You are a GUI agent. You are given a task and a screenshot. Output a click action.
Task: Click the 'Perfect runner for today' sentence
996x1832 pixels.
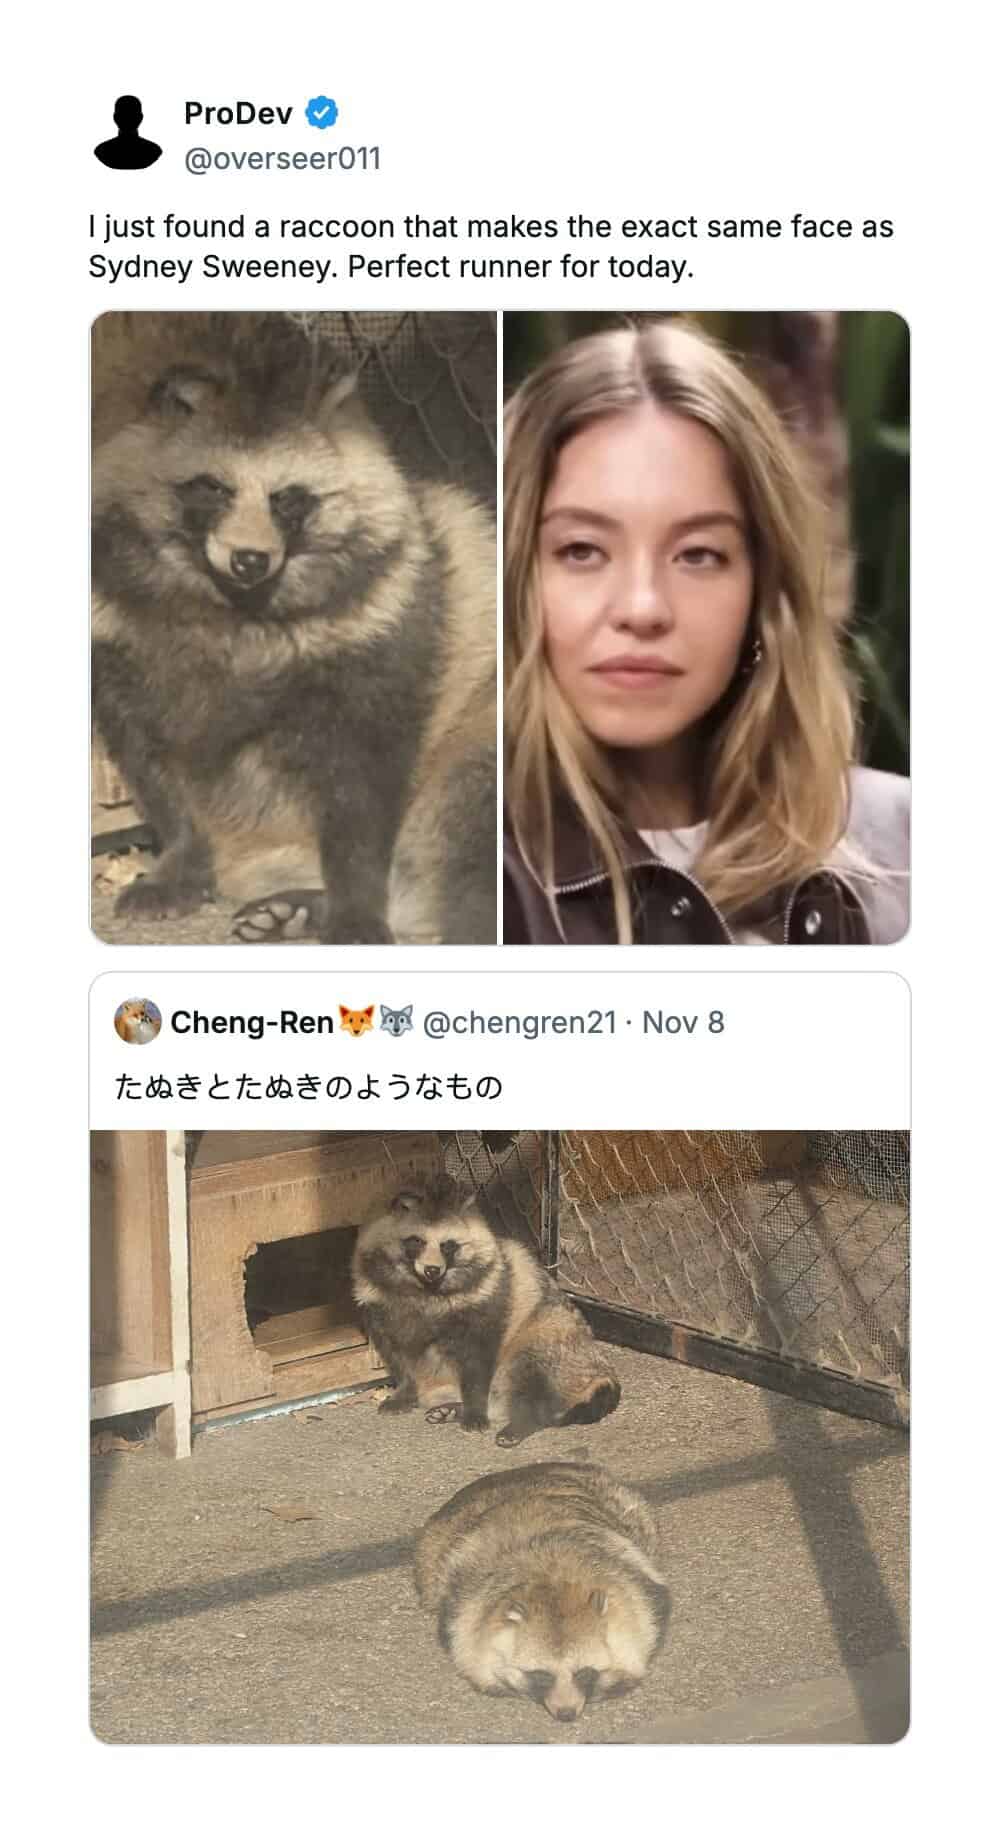[x=520, y=267]
